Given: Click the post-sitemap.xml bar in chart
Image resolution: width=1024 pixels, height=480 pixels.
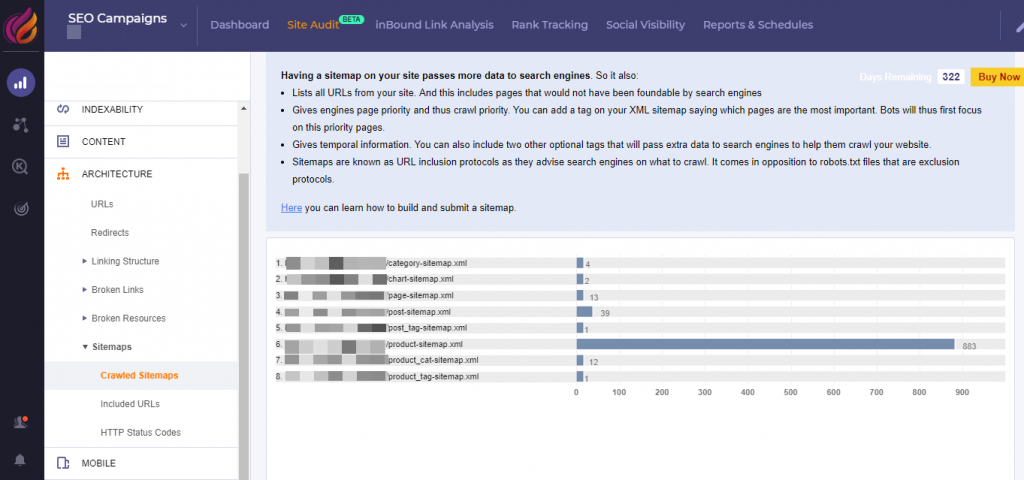Looking at the screenshot, I should point(584,312).
